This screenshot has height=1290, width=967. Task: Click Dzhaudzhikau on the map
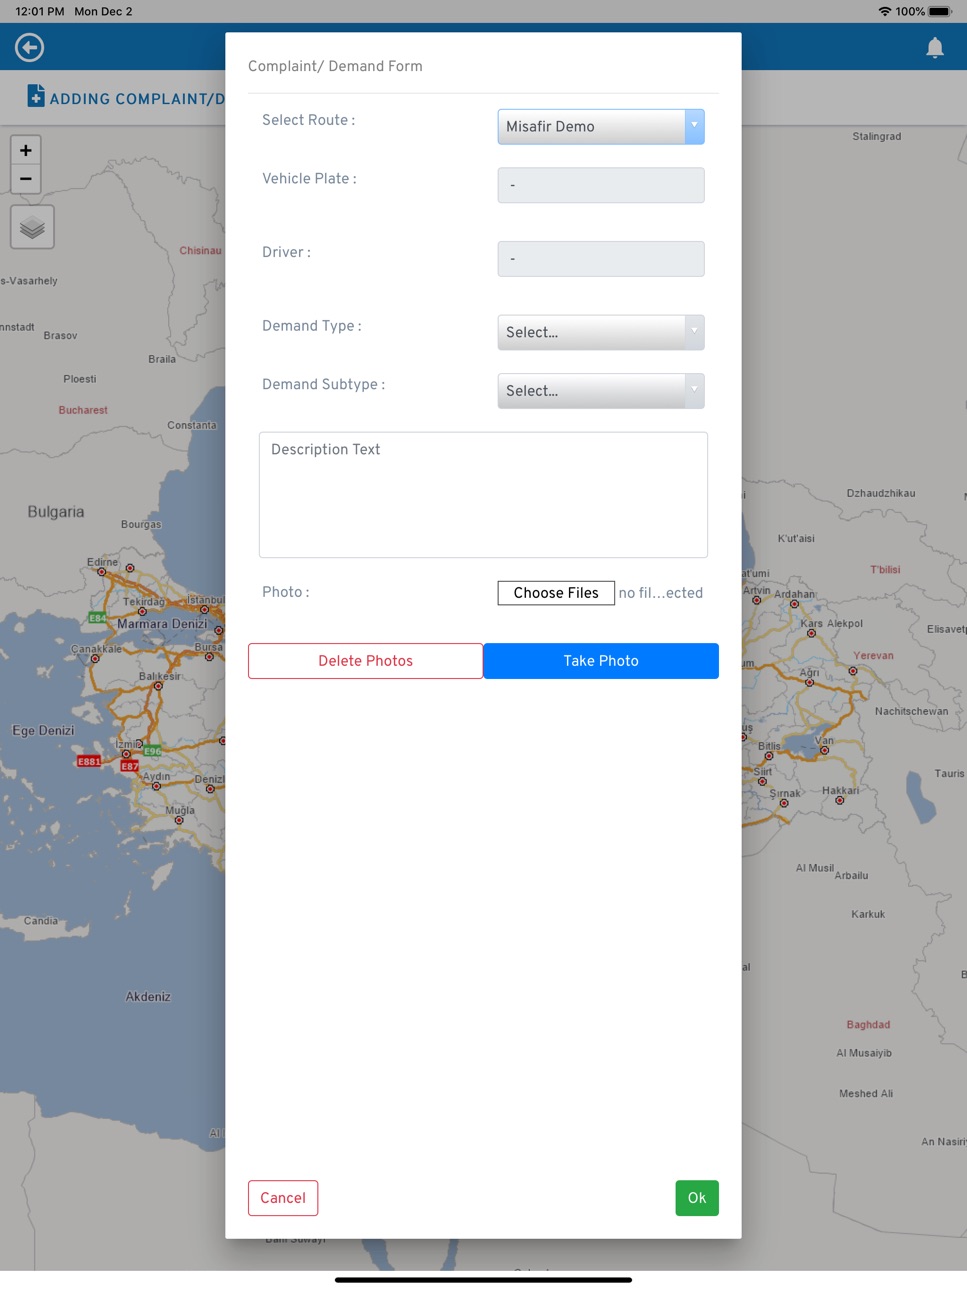881,493
